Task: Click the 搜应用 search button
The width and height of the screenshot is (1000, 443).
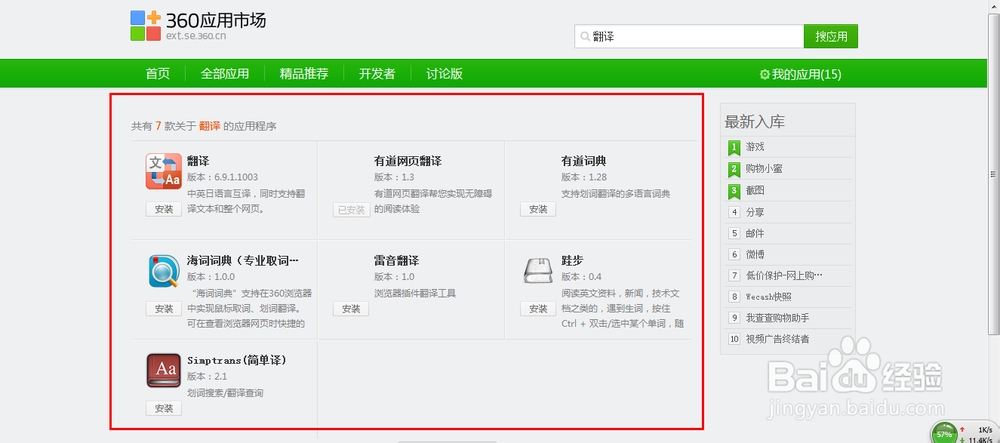Action: tap(831, 36)
